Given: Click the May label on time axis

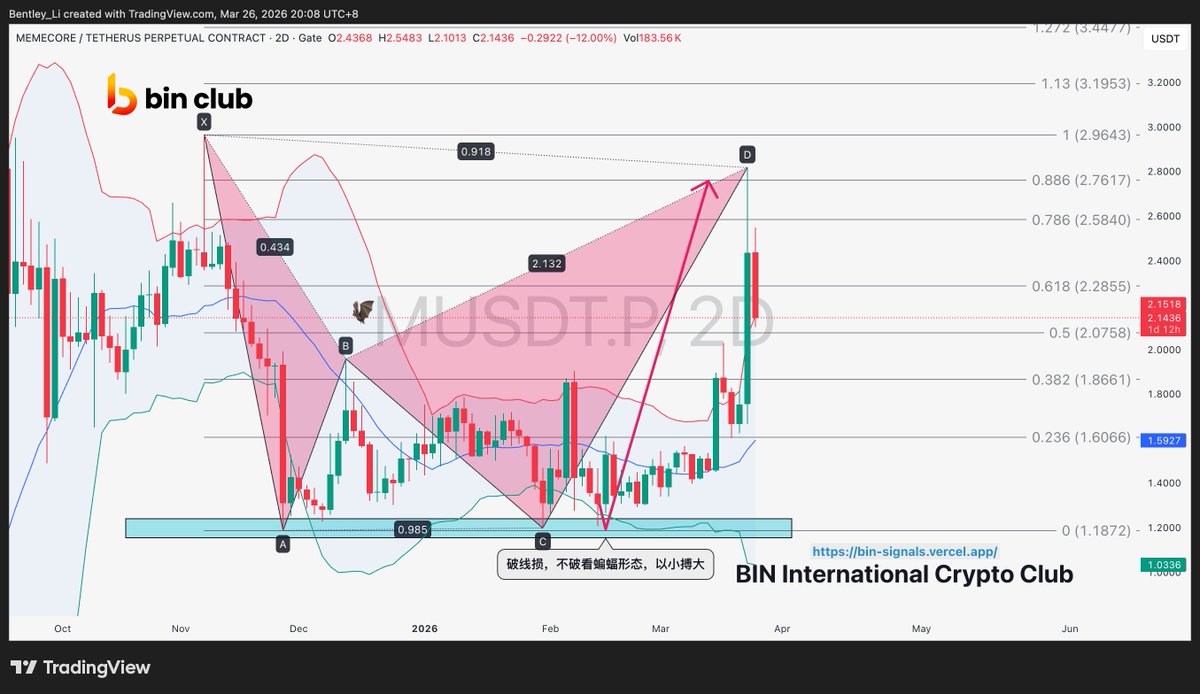Looking at the screenshot, I should [x=921, y=629].
